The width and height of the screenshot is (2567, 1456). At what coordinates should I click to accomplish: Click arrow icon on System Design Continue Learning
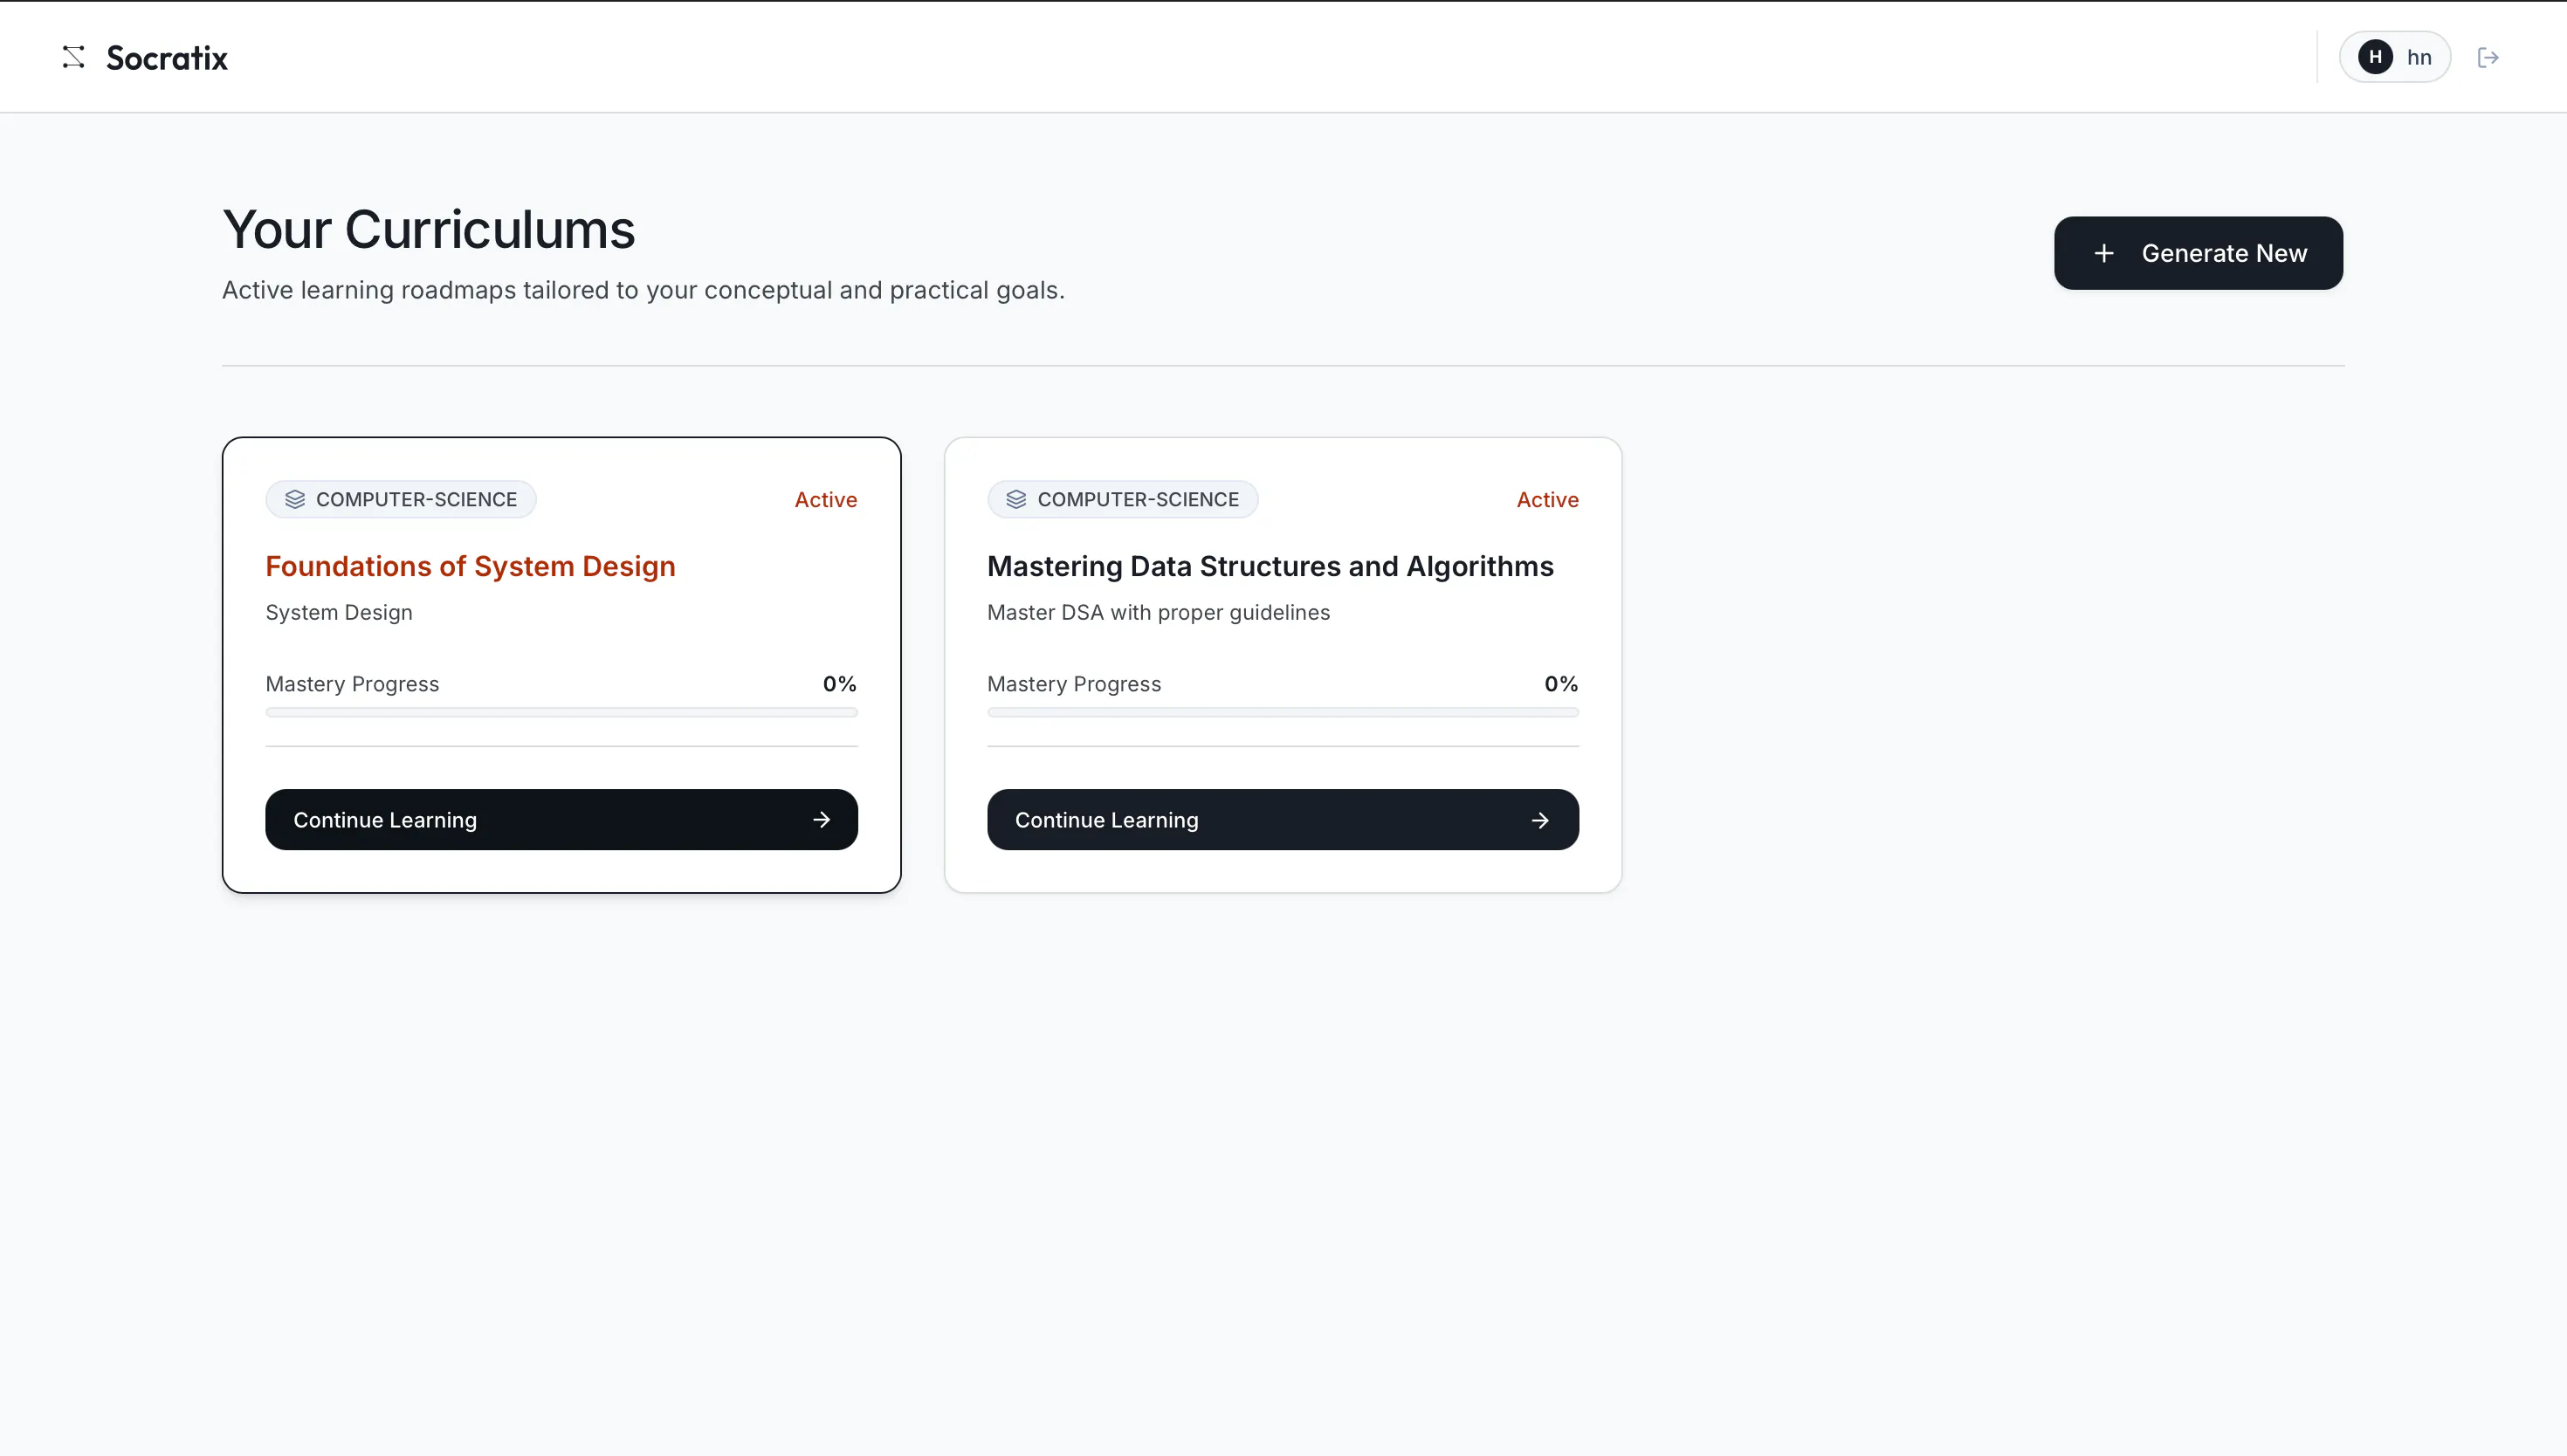click(x=821, y=820)
